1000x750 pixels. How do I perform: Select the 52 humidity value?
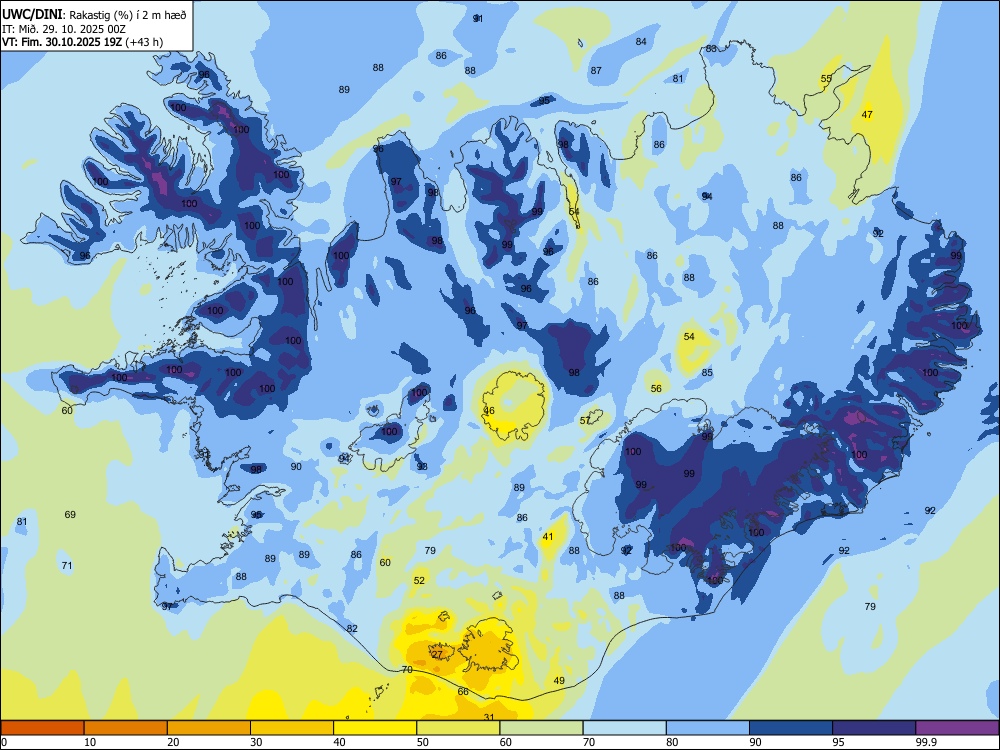click(x=419, y=580)
